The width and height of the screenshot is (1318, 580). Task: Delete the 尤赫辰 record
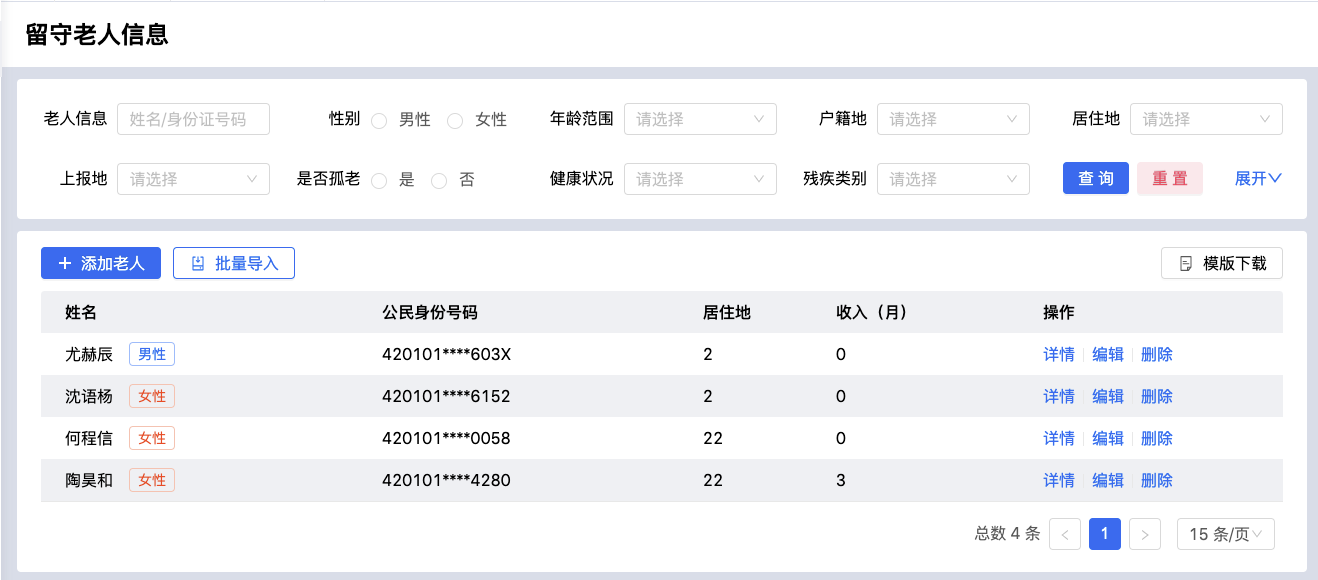click(x=1157, y=354)
